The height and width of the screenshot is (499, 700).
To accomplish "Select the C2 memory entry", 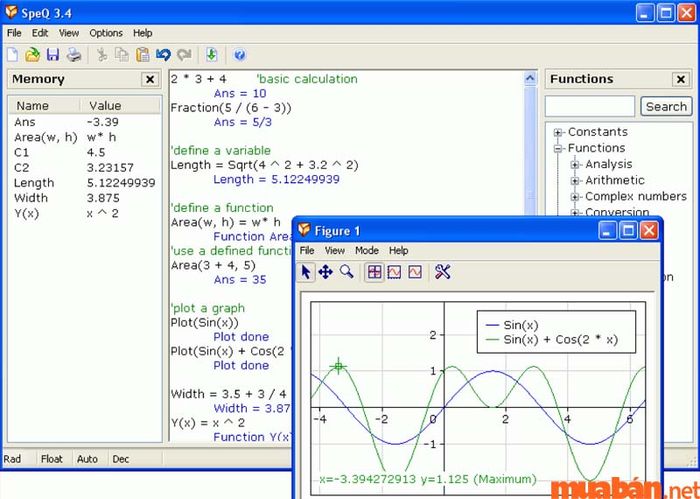I will pyautogui.click(x=85, y=167).
